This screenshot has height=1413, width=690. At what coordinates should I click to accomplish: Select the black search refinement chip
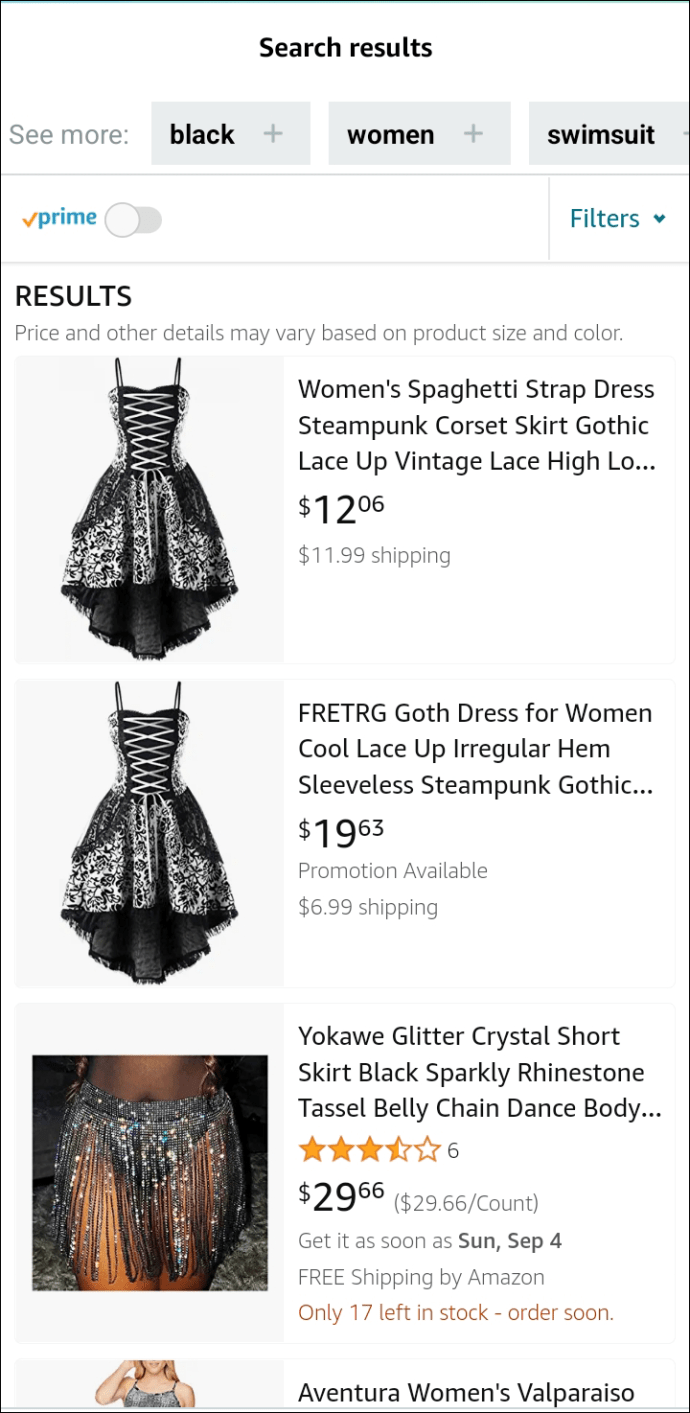[203, 134]
